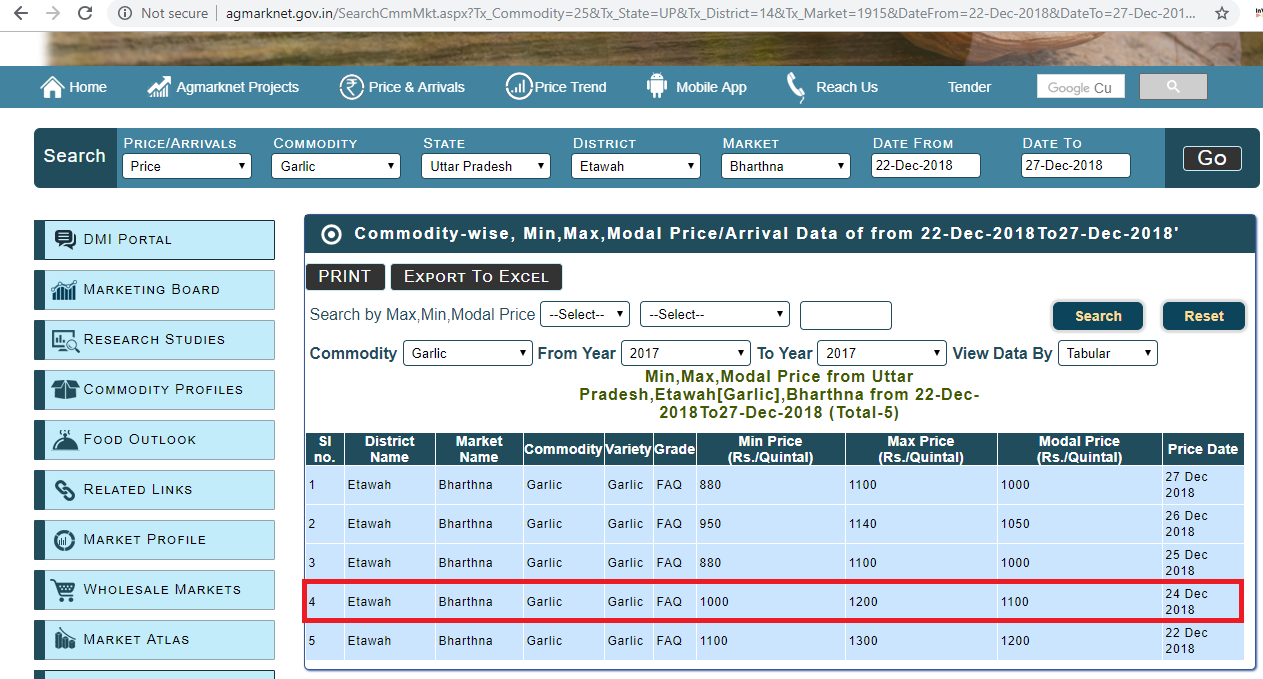This screenshot has height=679, width=1263.
Task: Open the Tender menu item
Action: pyautogui.click(x=969, y=87)
